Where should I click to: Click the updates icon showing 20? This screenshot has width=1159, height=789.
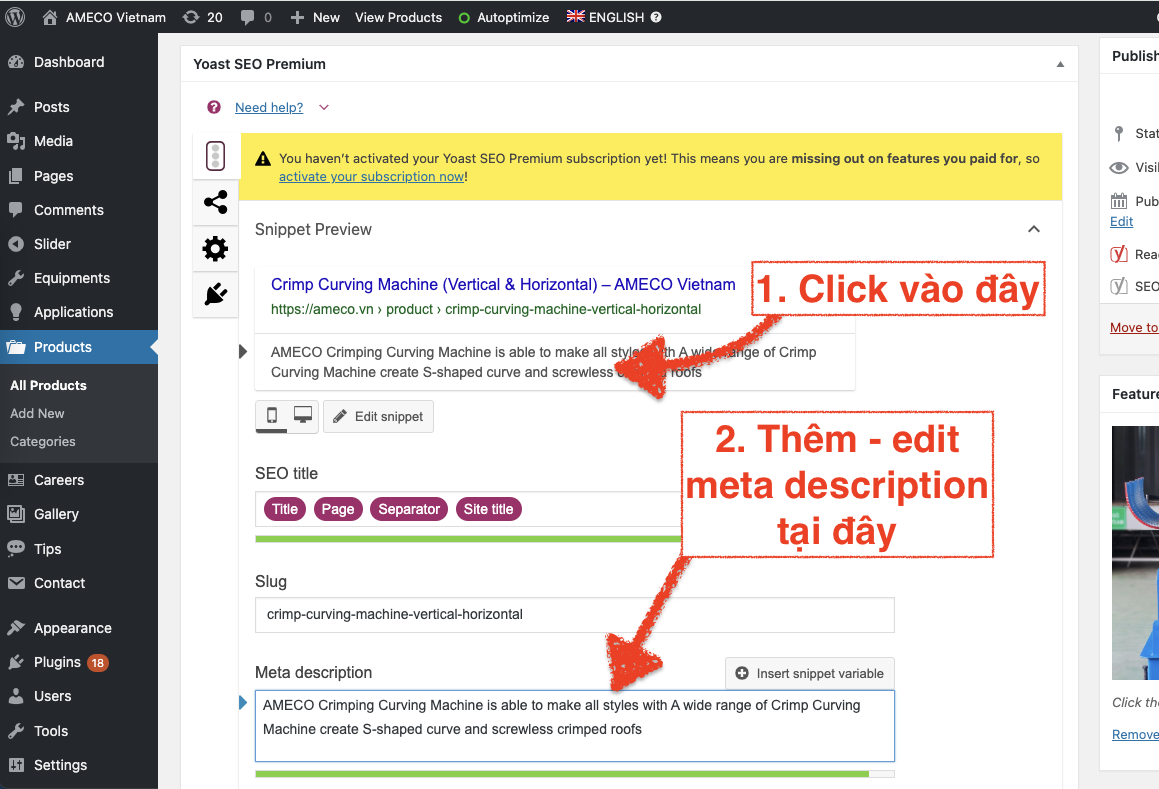tap(203, 17)
